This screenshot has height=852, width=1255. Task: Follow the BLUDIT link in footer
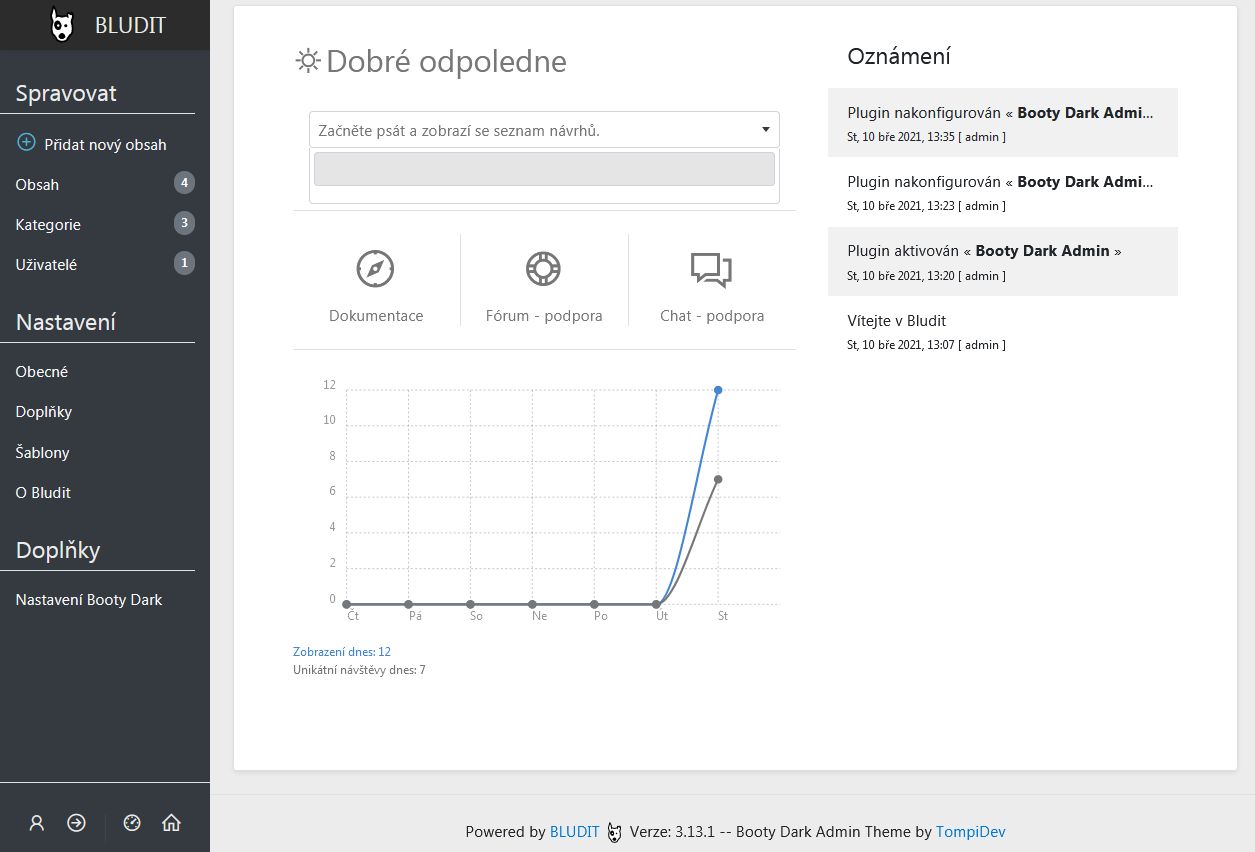[574, 832]
